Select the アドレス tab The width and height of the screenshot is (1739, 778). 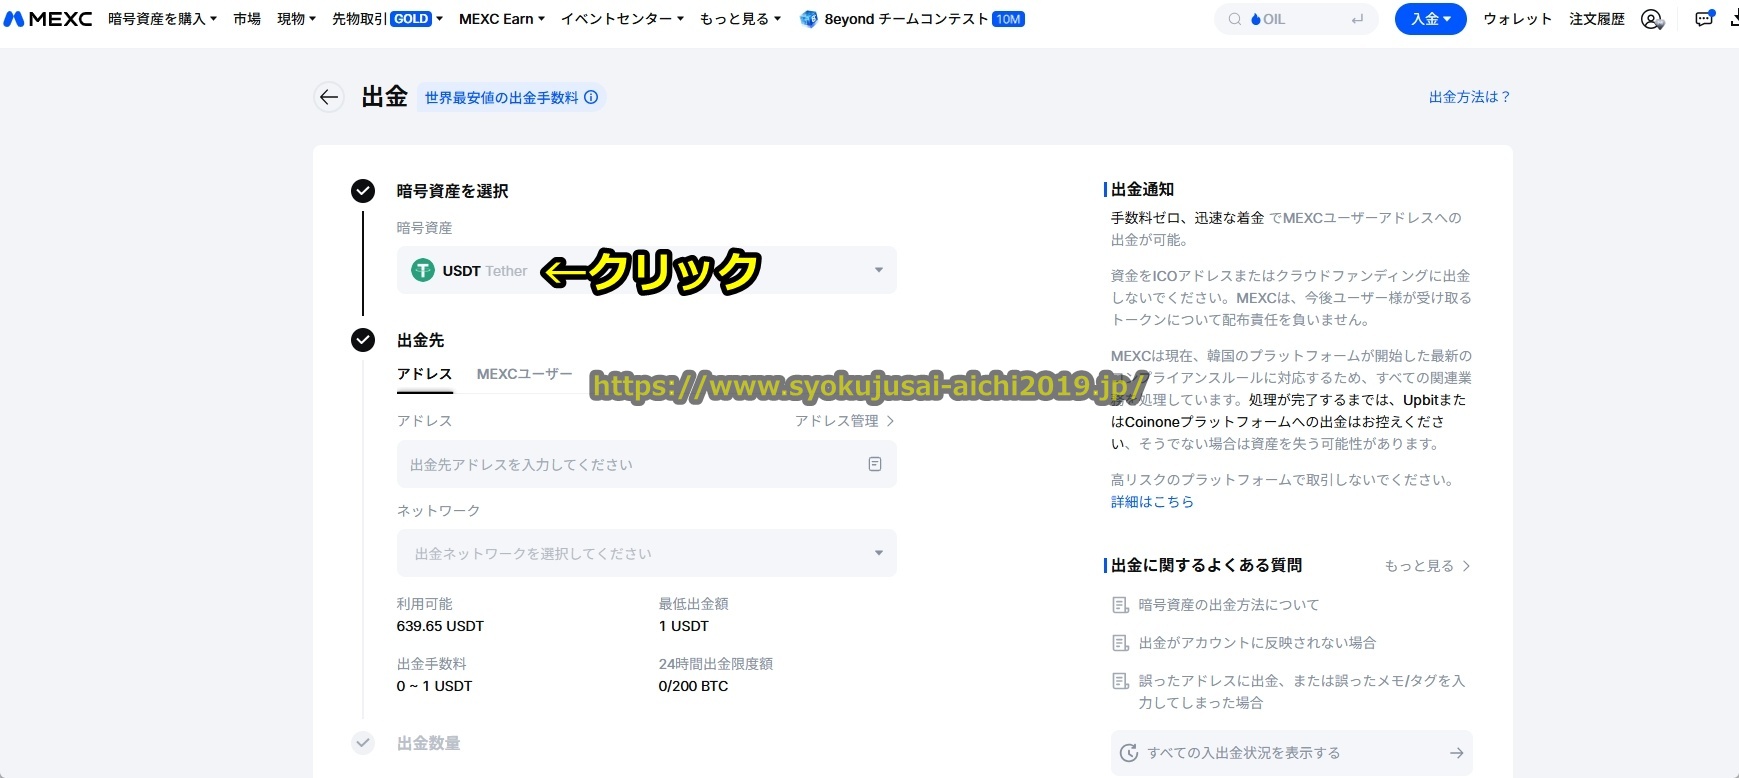point(425,374)
